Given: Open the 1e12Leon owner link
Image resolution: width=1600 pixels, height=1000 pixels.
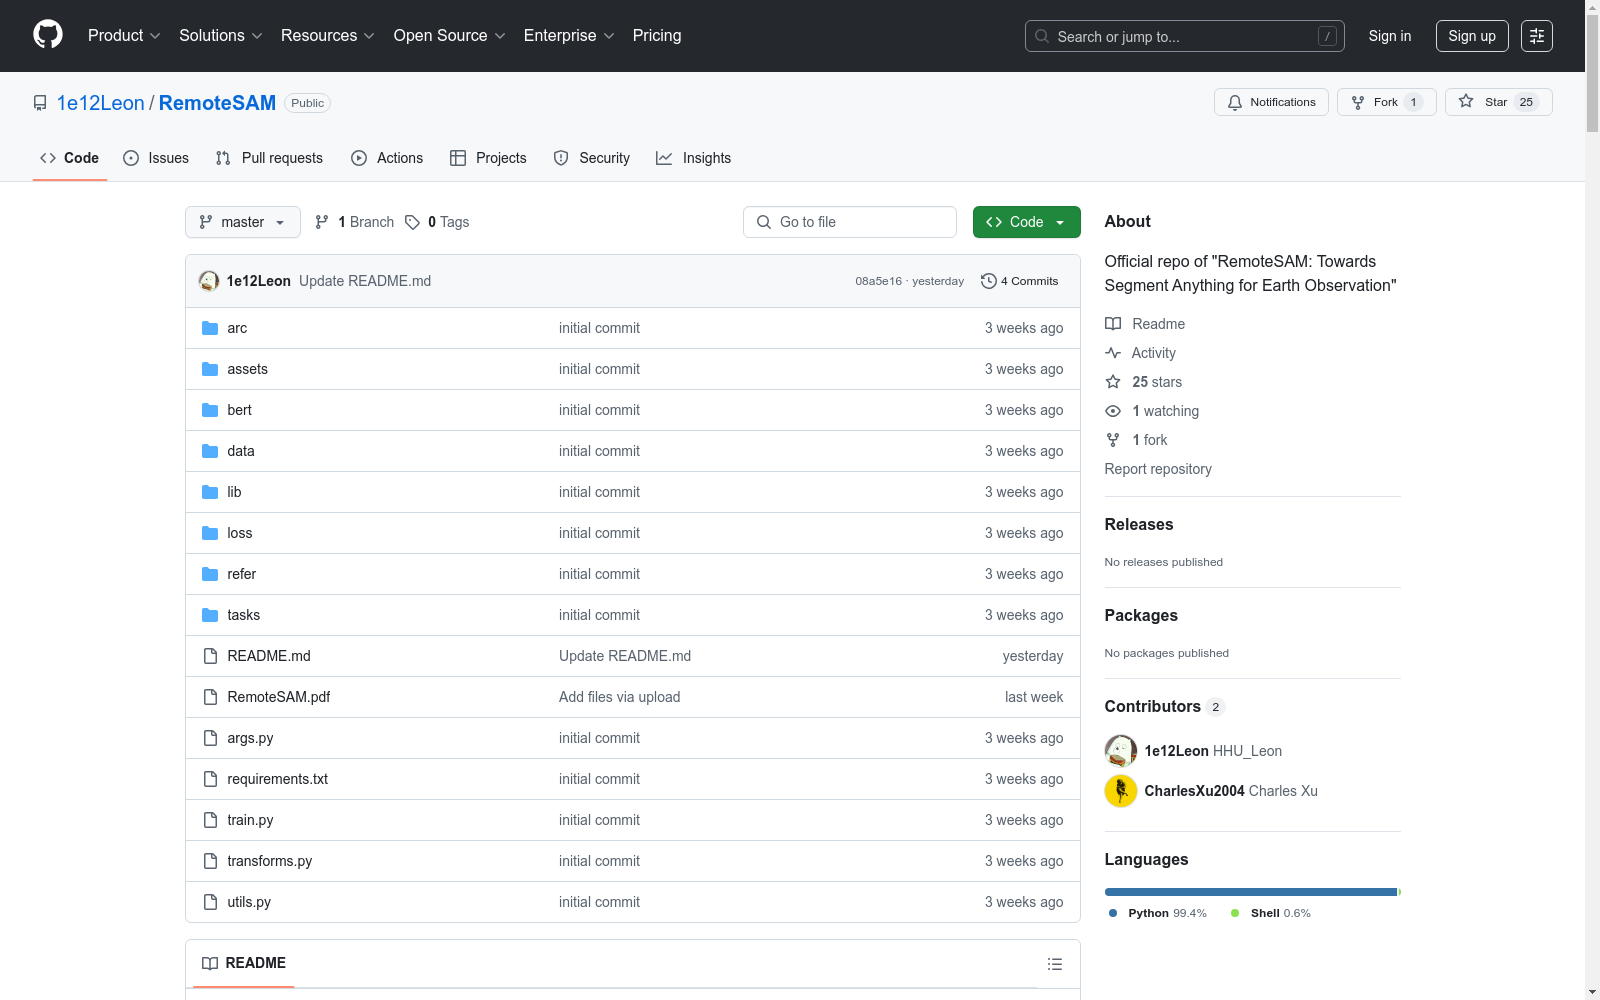Looking at the screenshot, I should pos(101,103).
